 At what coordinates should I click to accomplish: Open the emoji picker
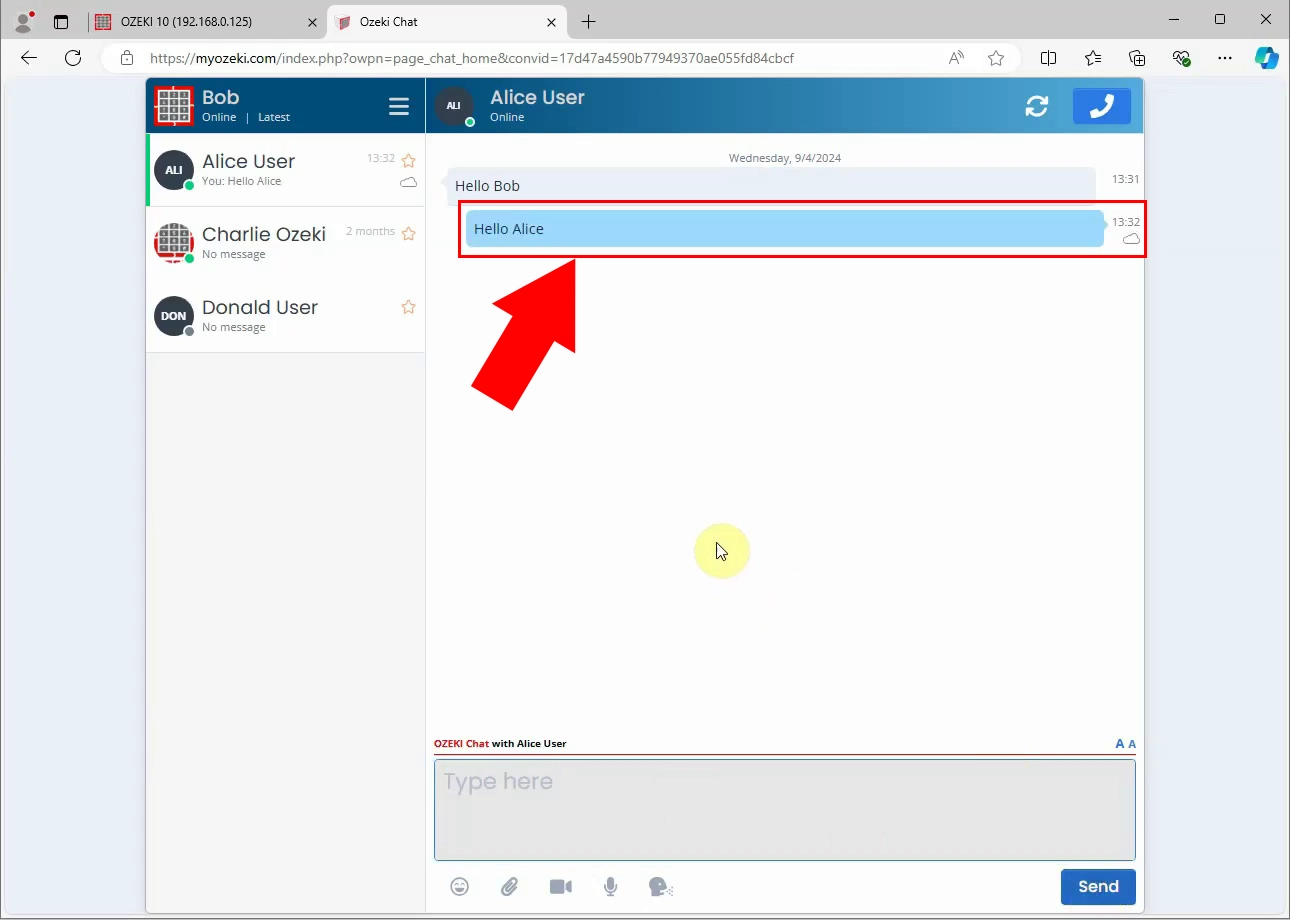(459, 886)
